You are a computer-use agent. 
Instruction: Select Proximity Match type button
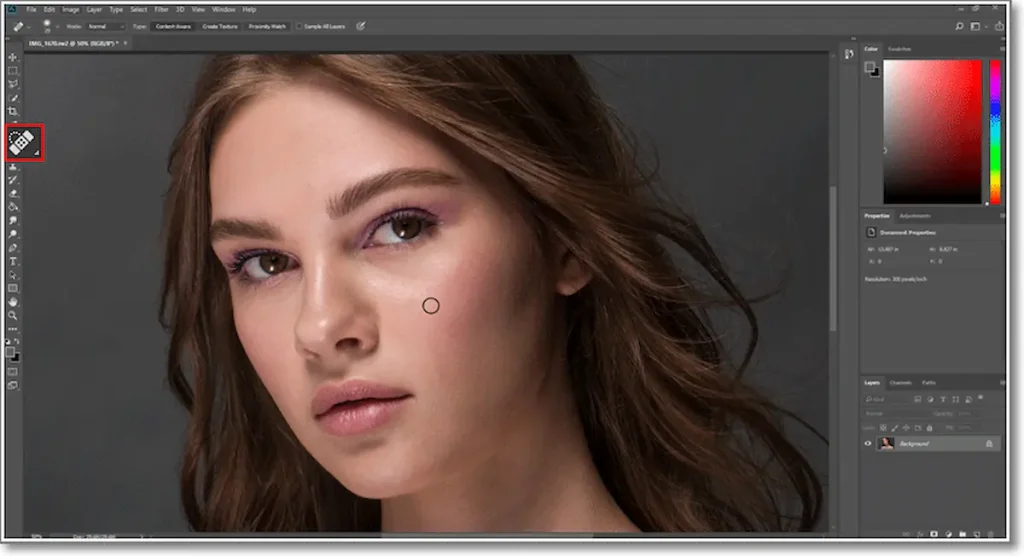click(267, 26)
